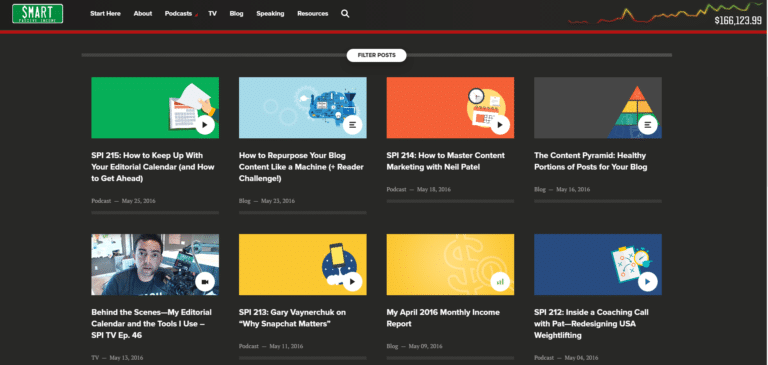This screenshot has height=365, width=768.
Task: Open the article icon on Repurpose Blog Content
Action: [352, 125]
